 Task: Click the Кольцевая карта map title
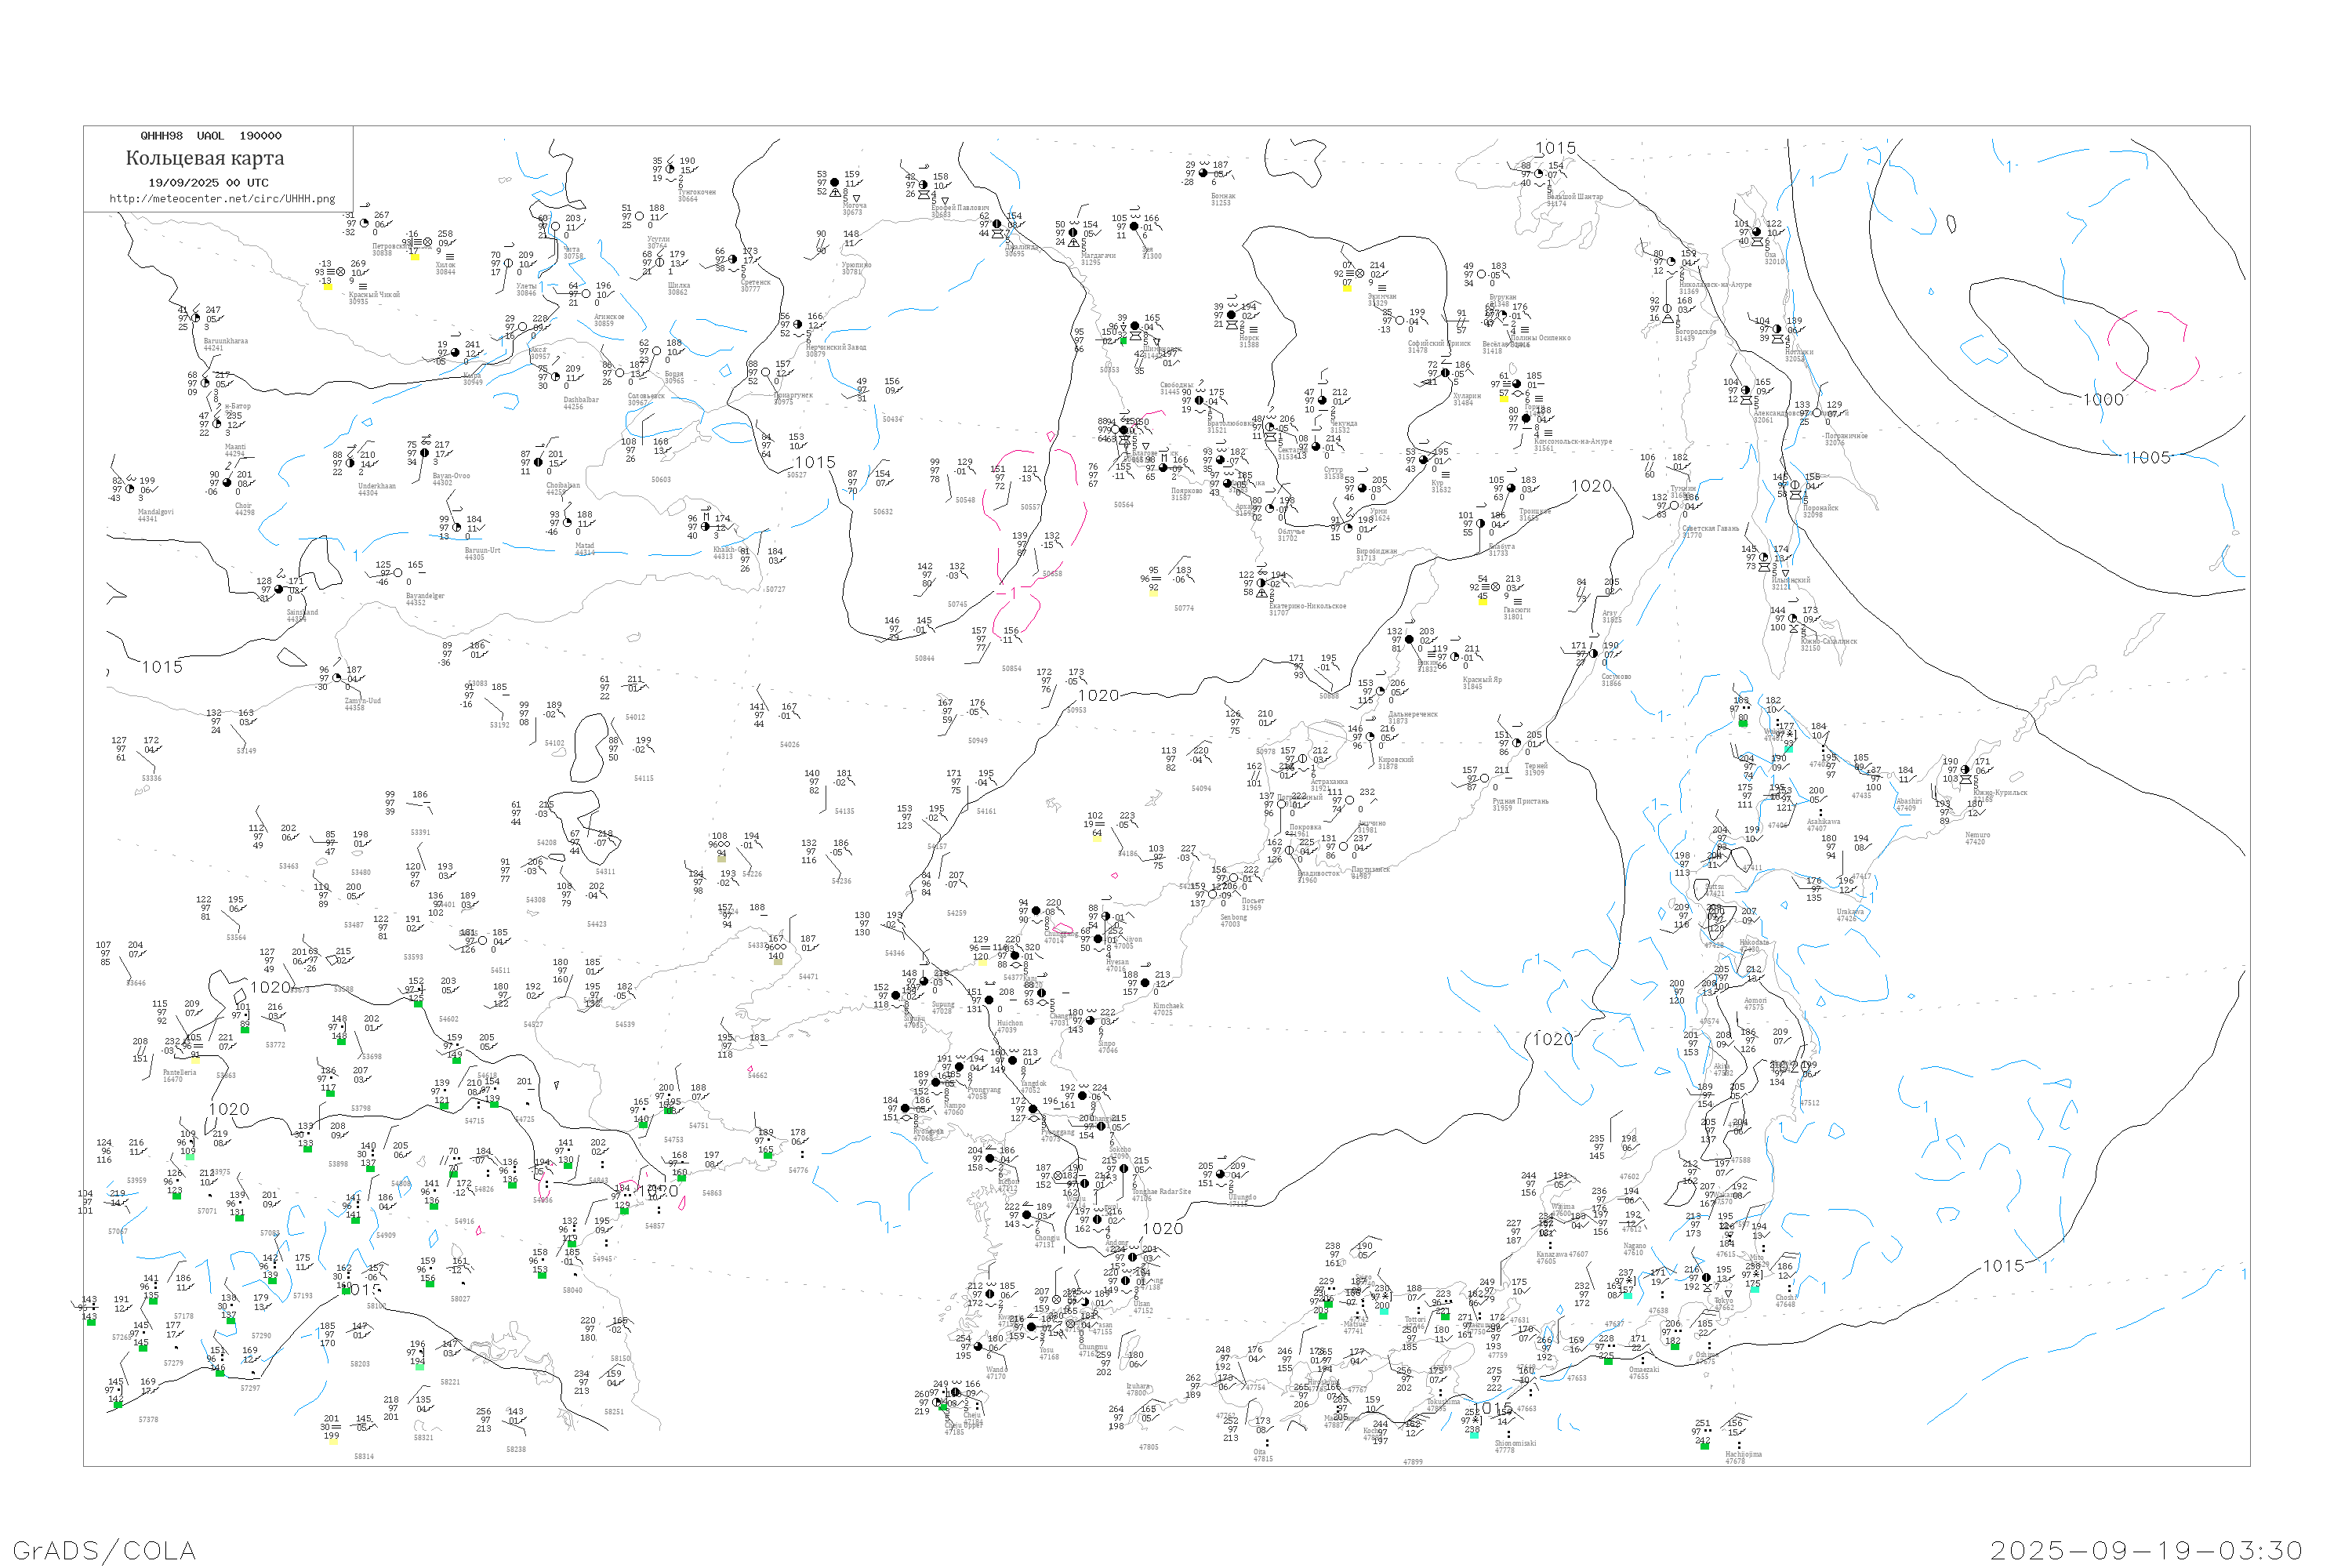205,158
